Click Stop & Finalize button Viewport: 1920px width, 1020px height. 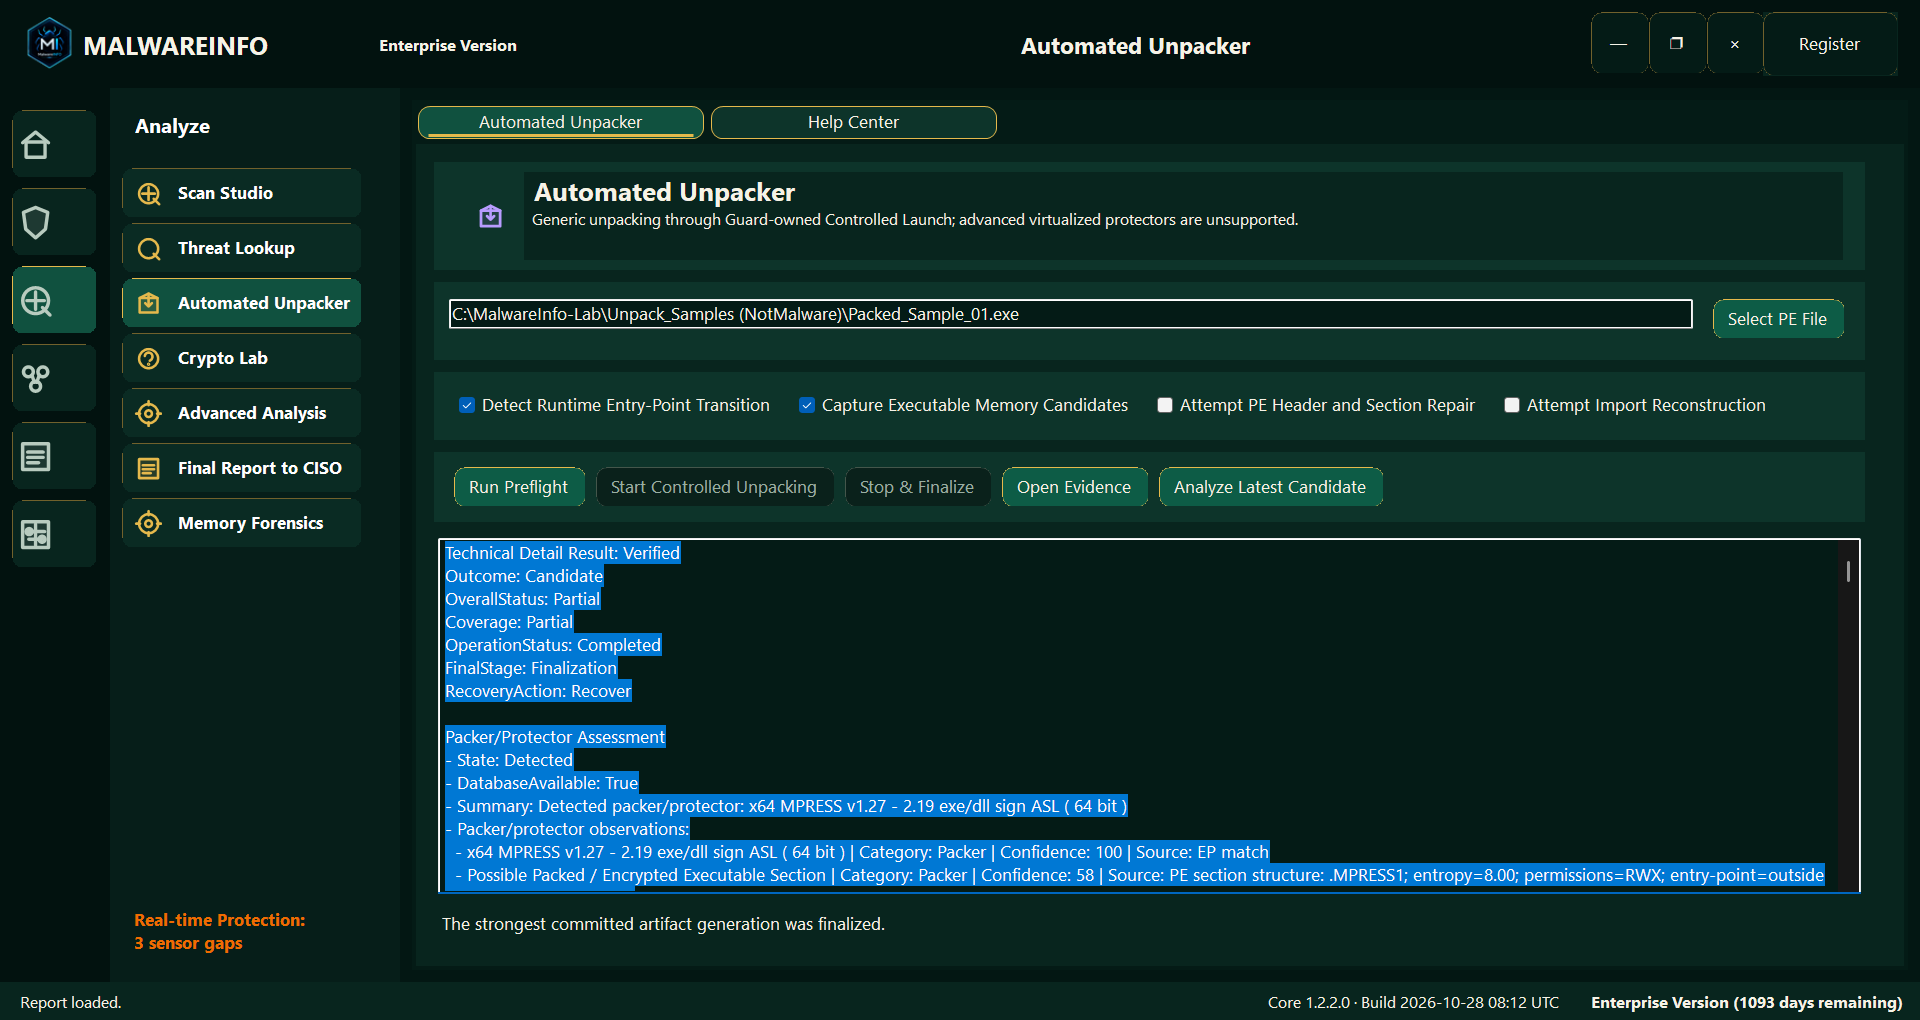[x=916, y=487]
